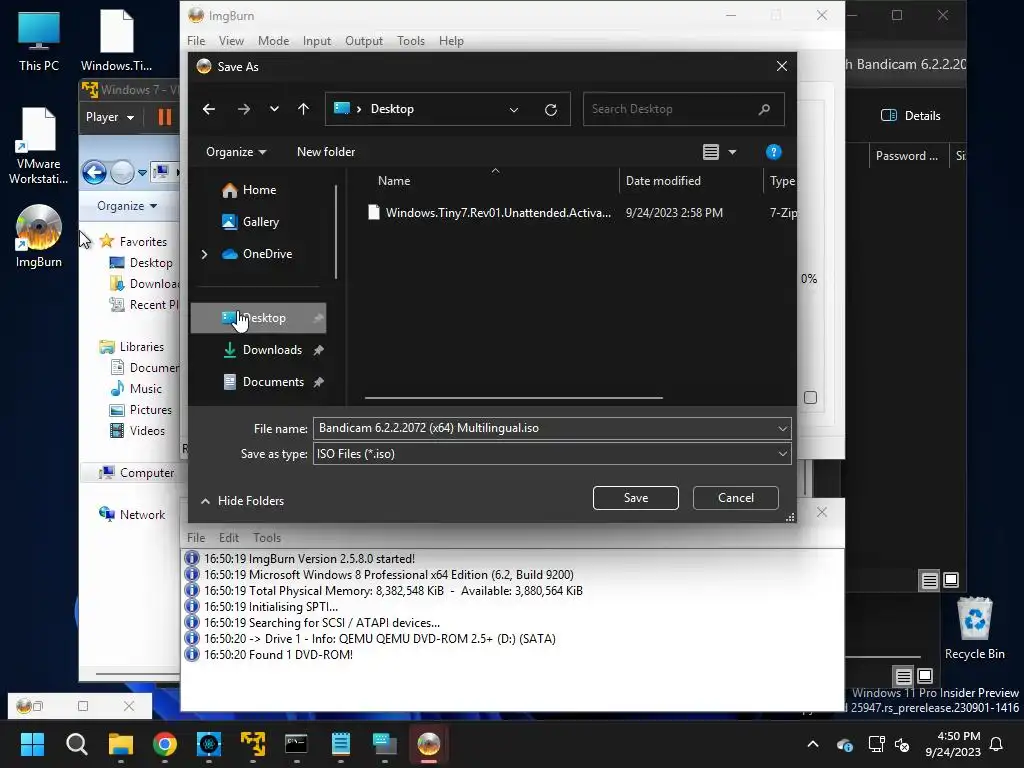The width and height of the screenshot is (1024, 768).
Task: Click muted volume tray icon
Action: [903, 744]
